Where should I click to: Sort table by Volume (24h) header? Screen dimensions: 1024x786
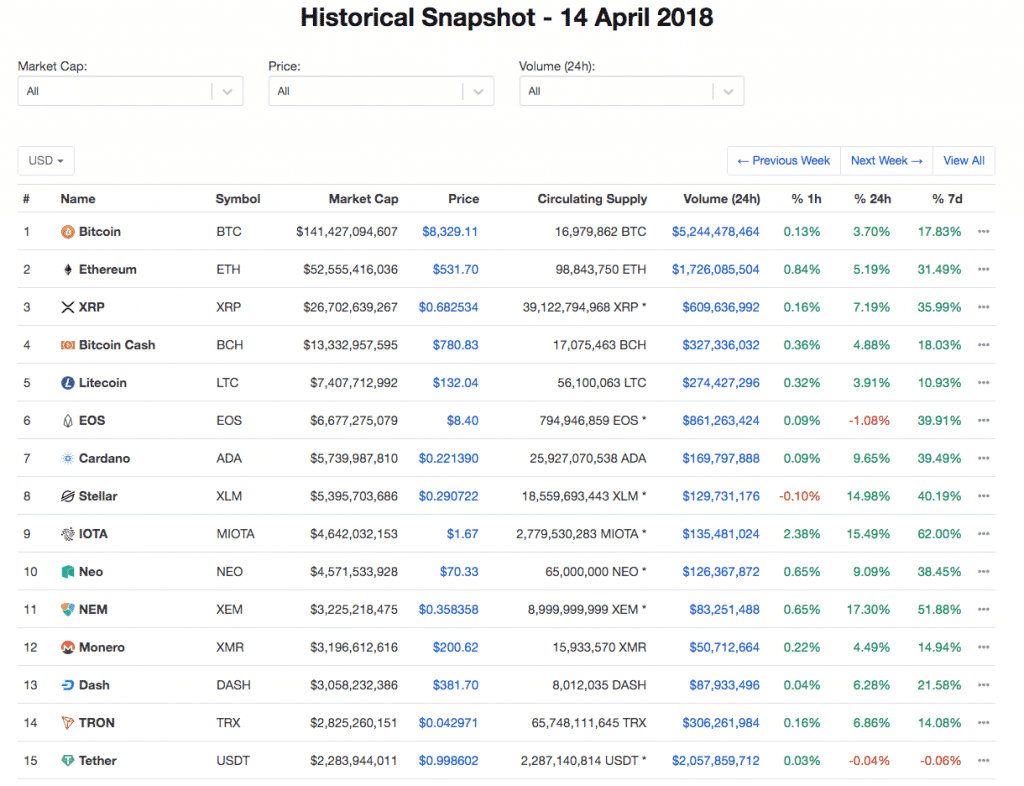click(x=722, y=199)
